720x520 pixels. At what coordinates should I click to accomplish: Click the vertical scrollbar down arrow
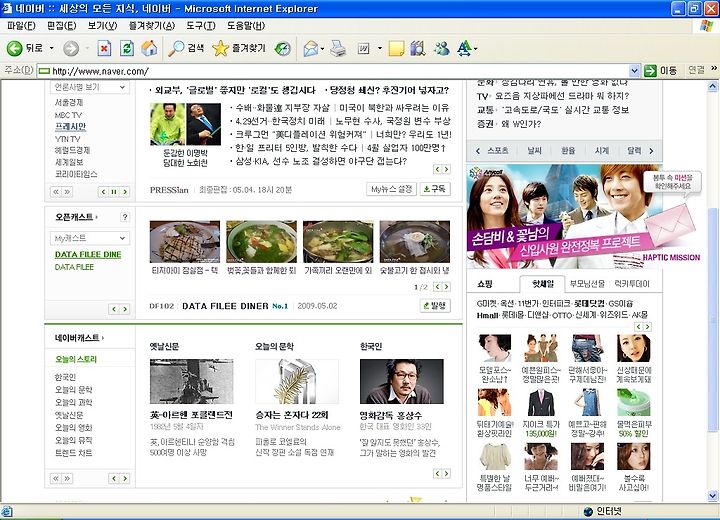tap(712, 496)
